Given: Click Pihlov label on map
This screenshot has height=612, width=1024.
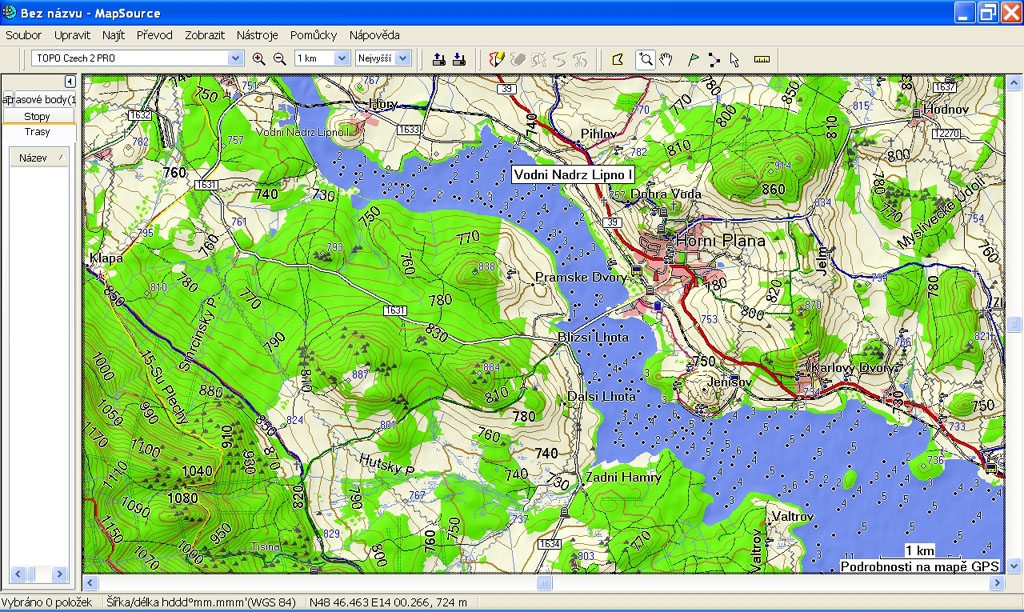Looking at the screenshot, I should [599, 133].
